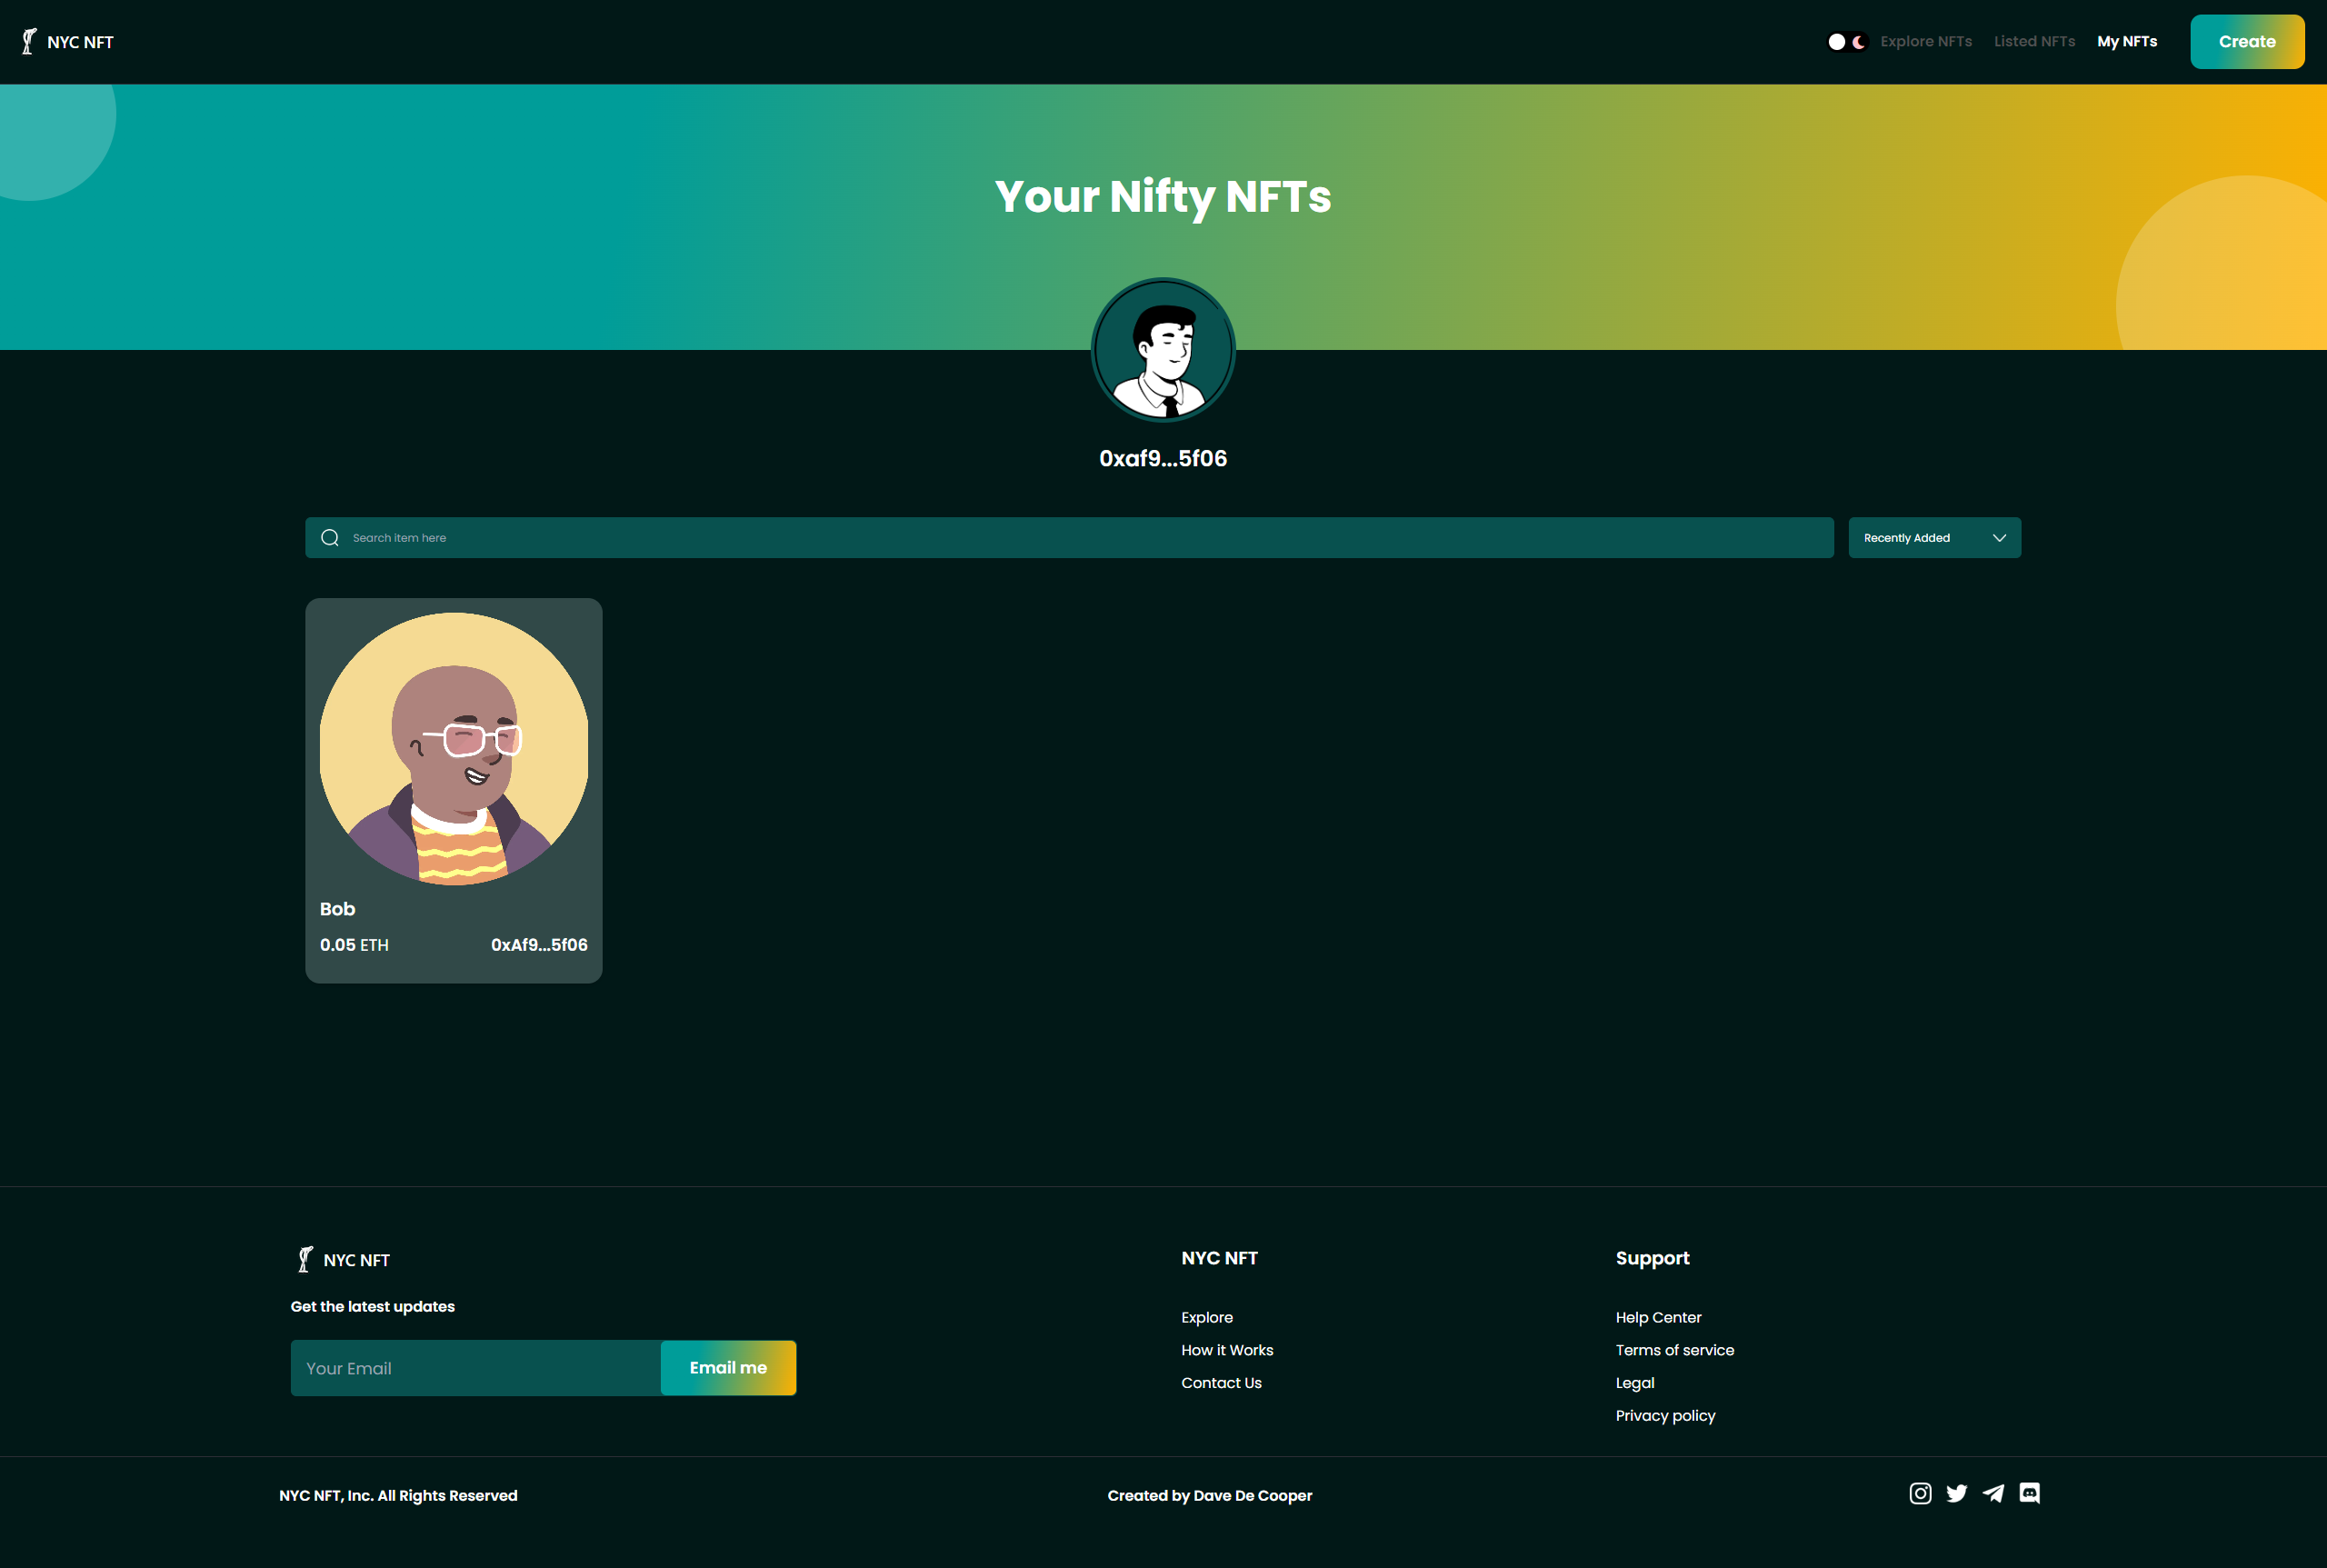Click the Telegram paper-plane icon
The width and height of the screenshot is (2327, 1568).
(1993, 1493)
